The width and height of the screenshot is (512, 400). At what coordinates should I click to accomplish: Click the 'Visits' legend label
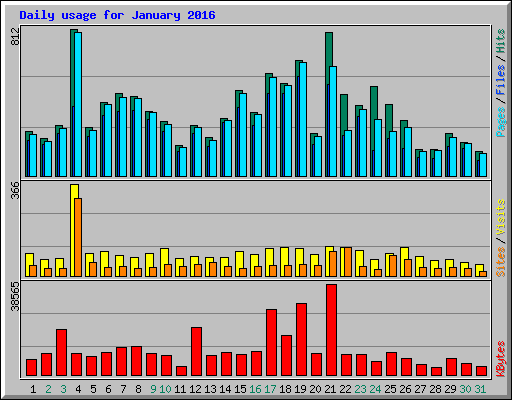(x=501, y=217)
